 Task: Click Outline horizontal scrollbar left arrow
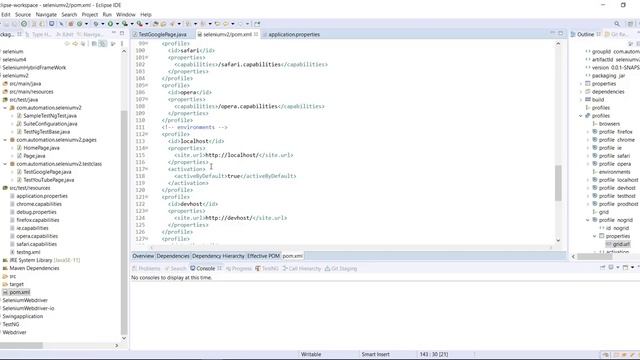click(x=573, y=256)
